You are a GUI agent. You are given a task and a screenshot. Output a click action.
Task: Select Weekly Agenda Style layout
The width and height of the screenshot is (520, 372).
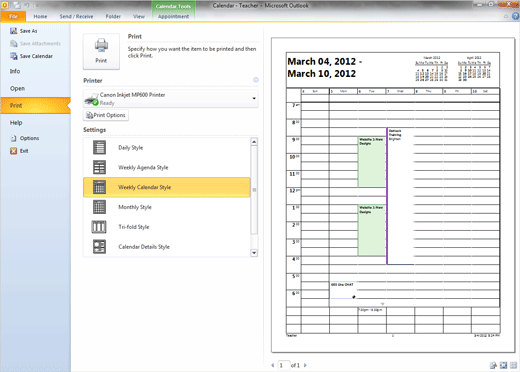click(166, 167)
